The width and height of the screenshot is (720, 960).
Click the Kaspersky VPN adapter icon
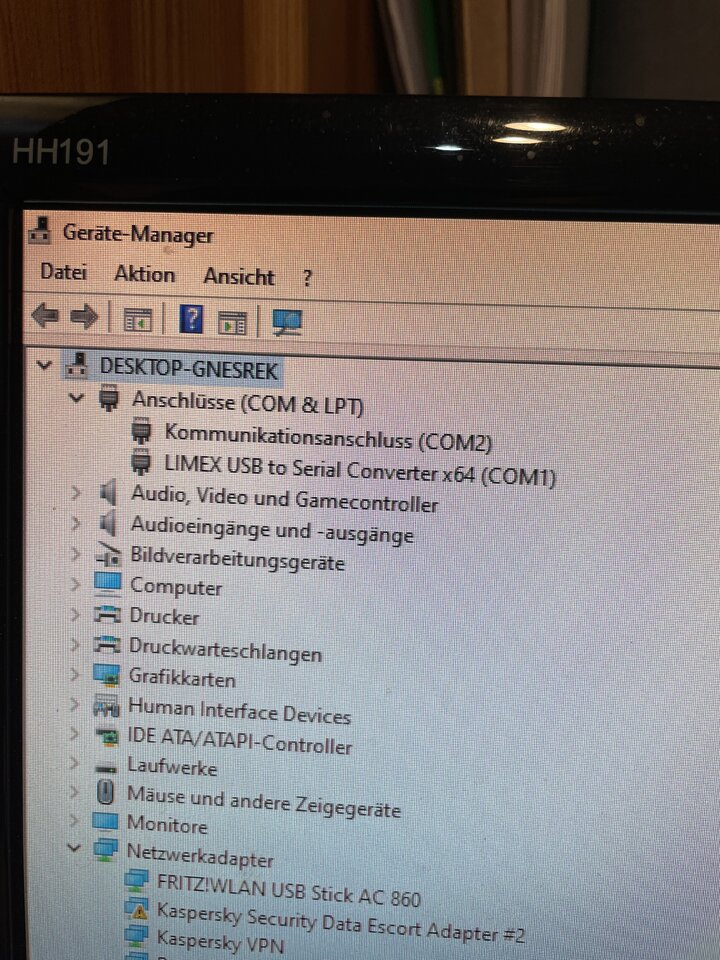tap(136, 936)
